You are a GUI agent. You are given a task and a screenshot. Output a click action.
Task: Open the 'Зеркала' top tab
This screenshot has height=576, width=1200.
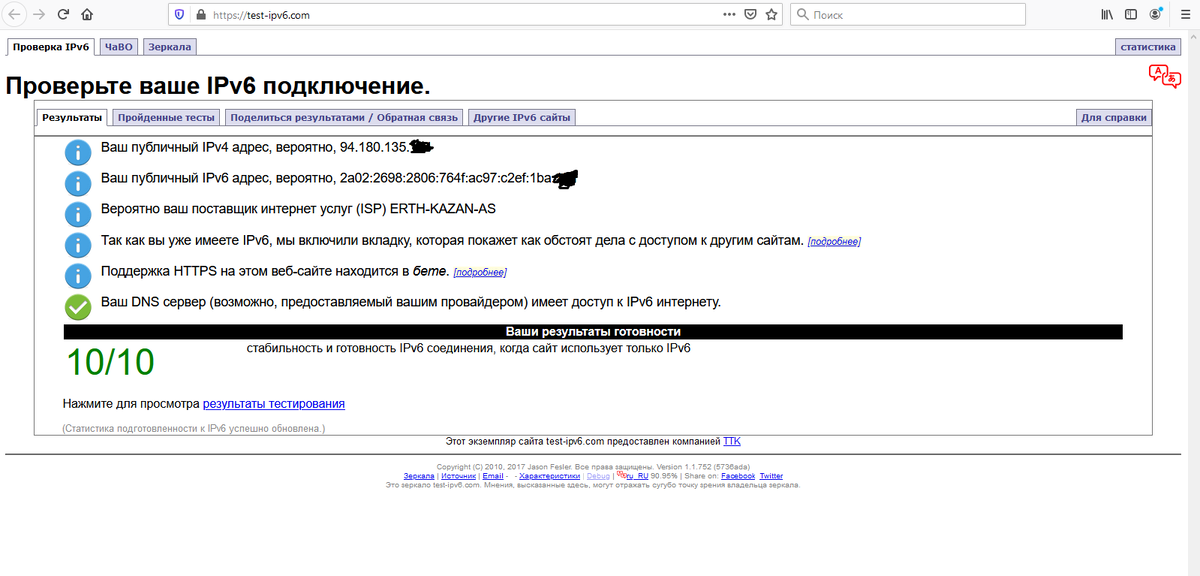[x=169, y=47]
